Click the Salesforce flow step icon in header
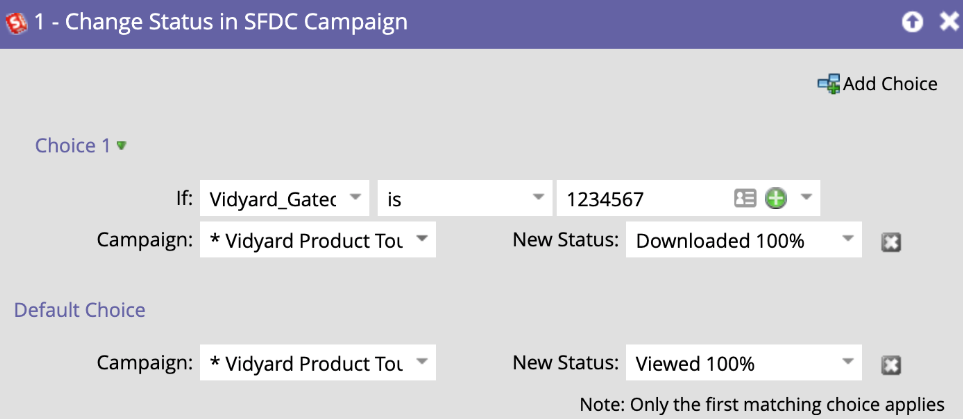Image resolution: width=963 pixels, height=419 pixels. [x=15, y=23]
